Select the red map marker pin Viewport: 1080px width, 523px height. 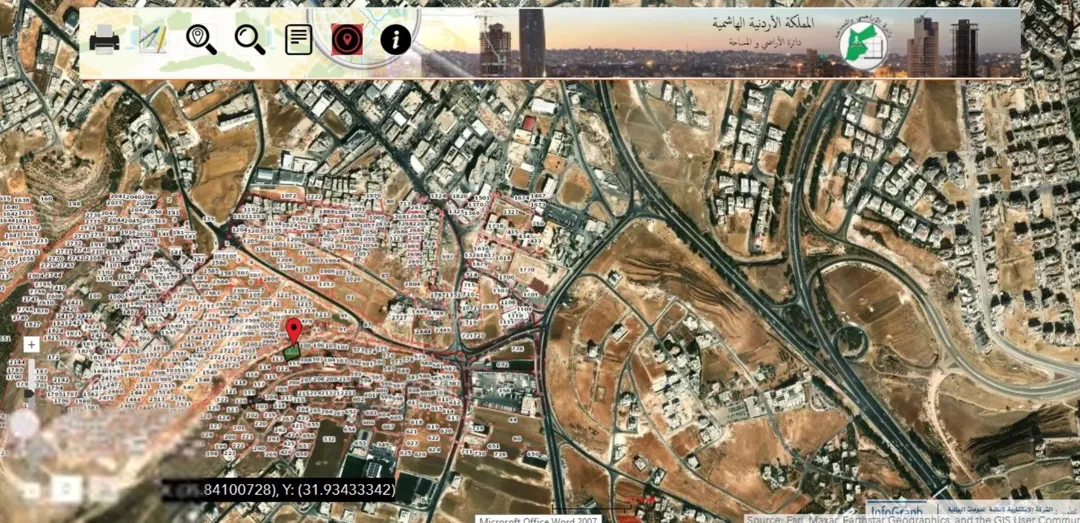pyautogui.click(x=294, y=331)
